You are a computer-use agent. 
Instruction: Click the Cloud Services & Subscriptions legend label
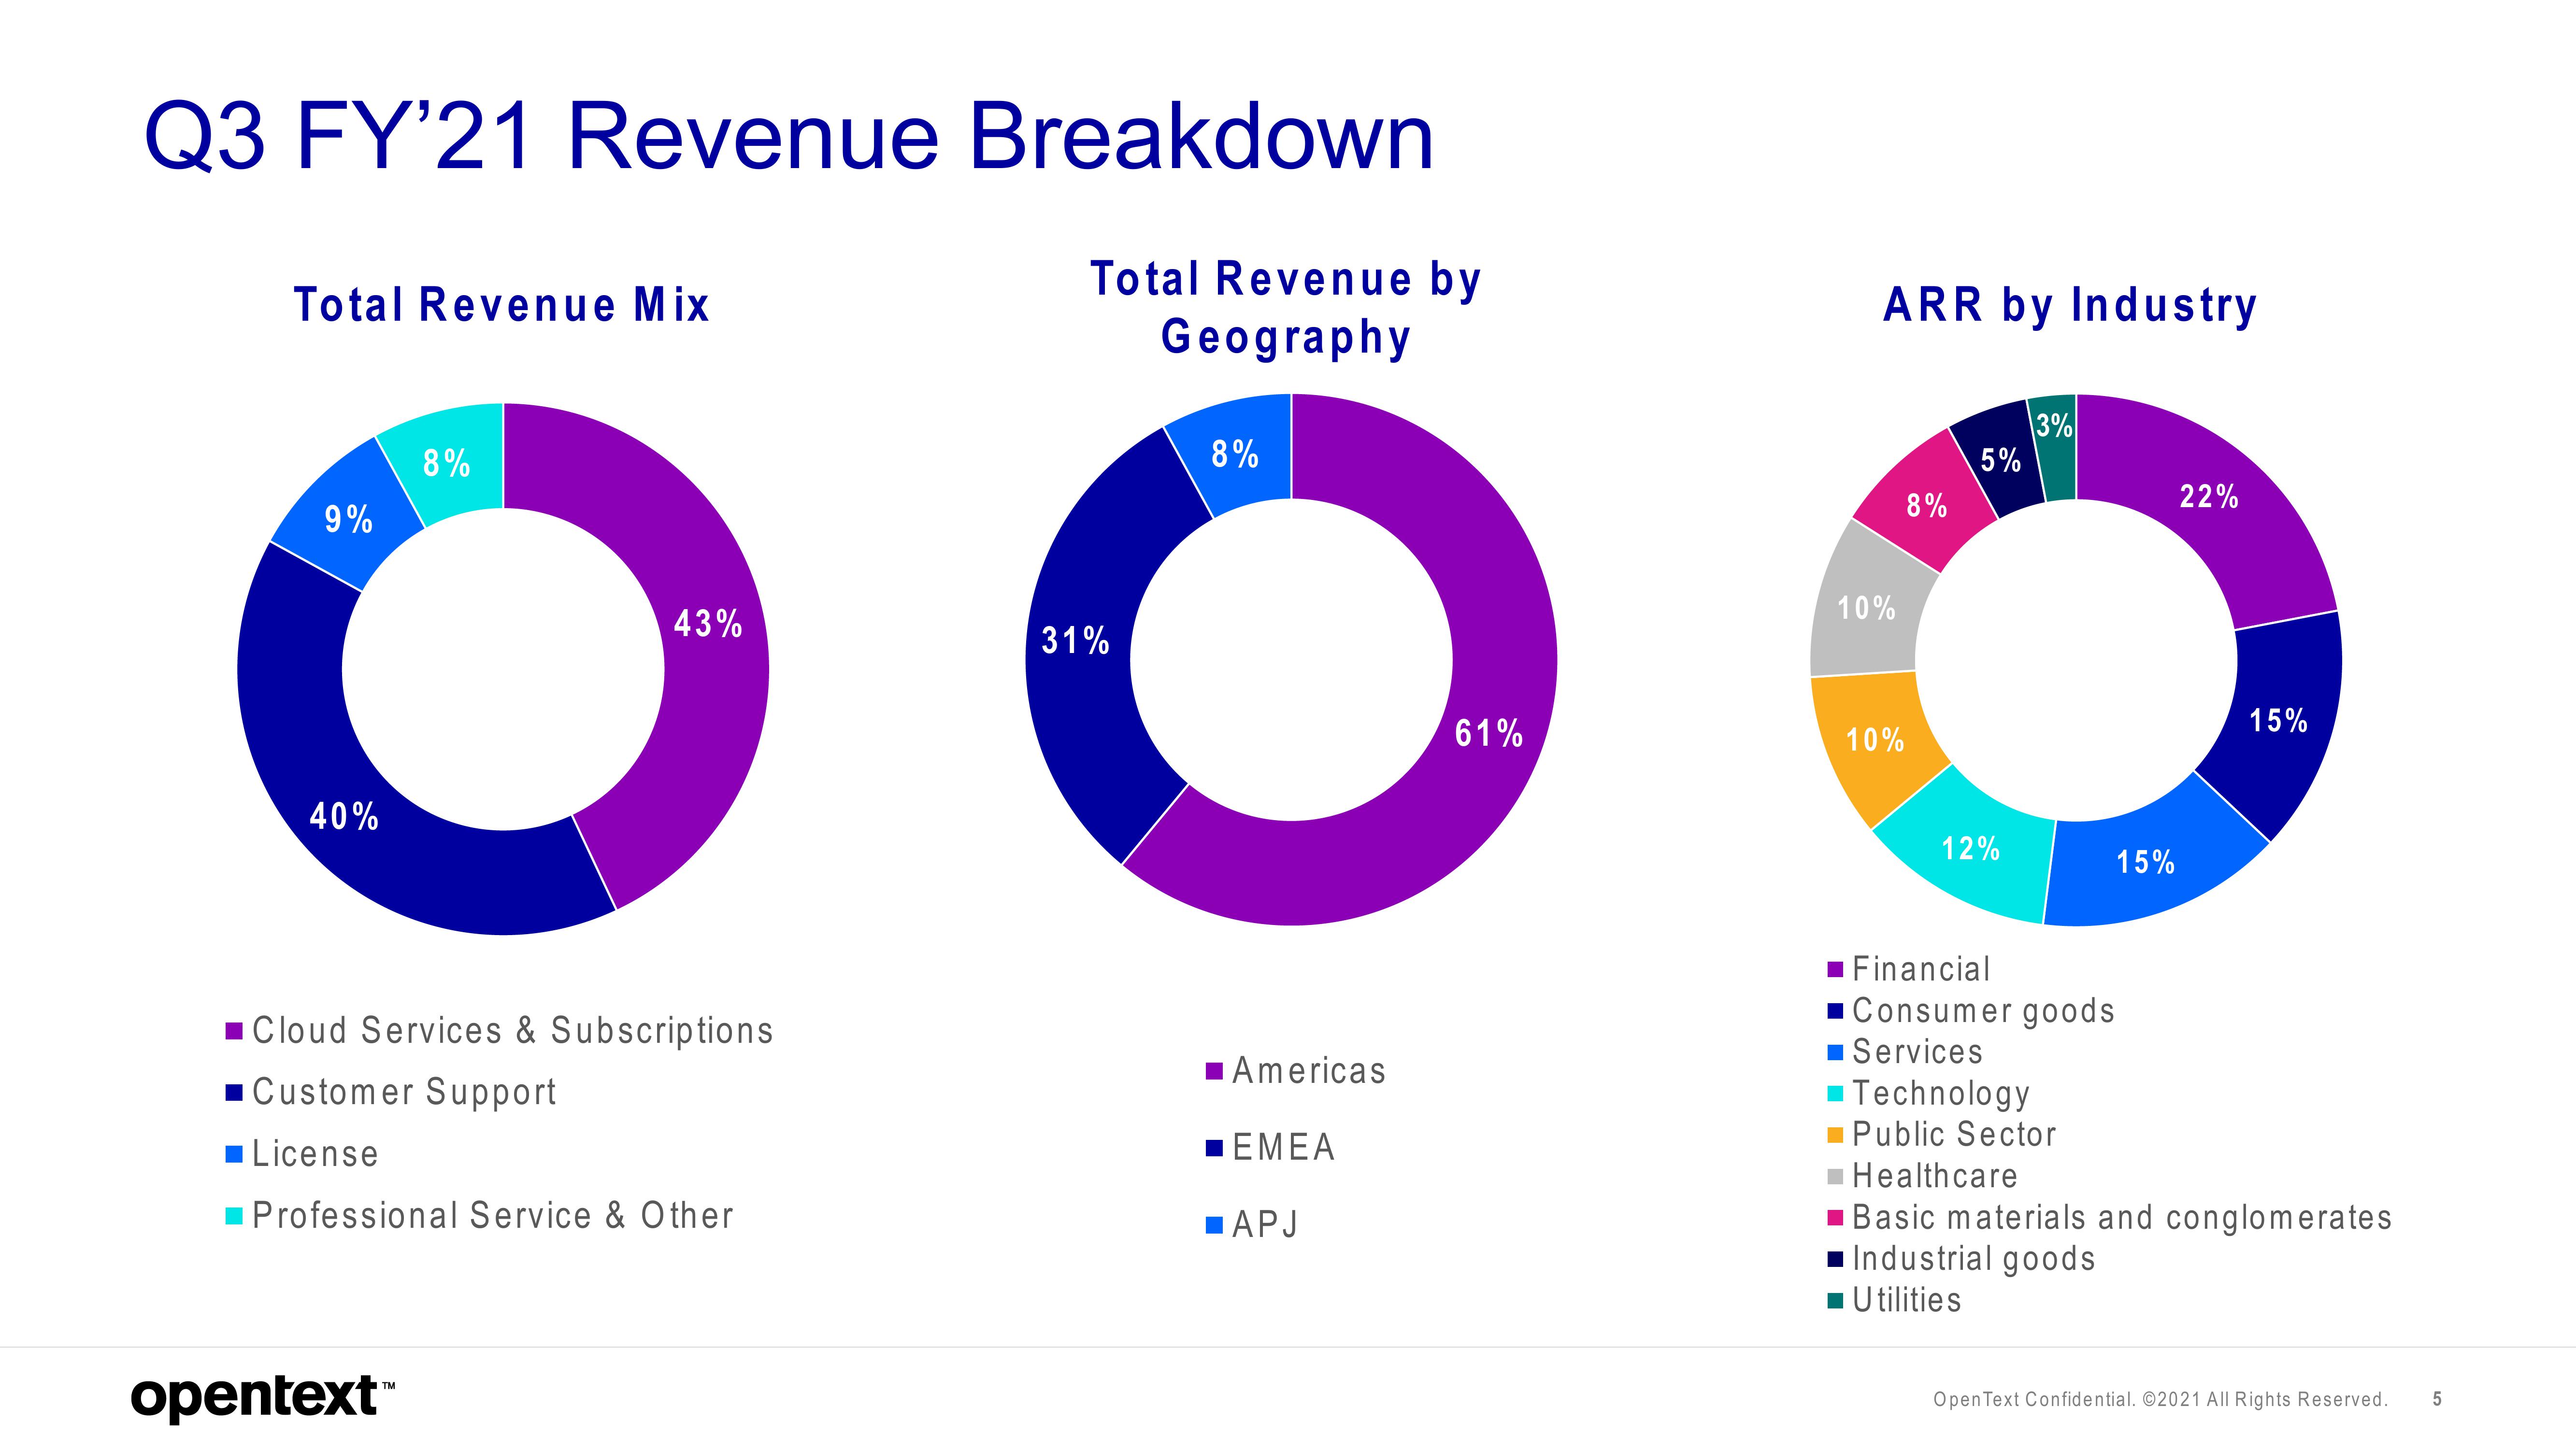coord(513,1031)
